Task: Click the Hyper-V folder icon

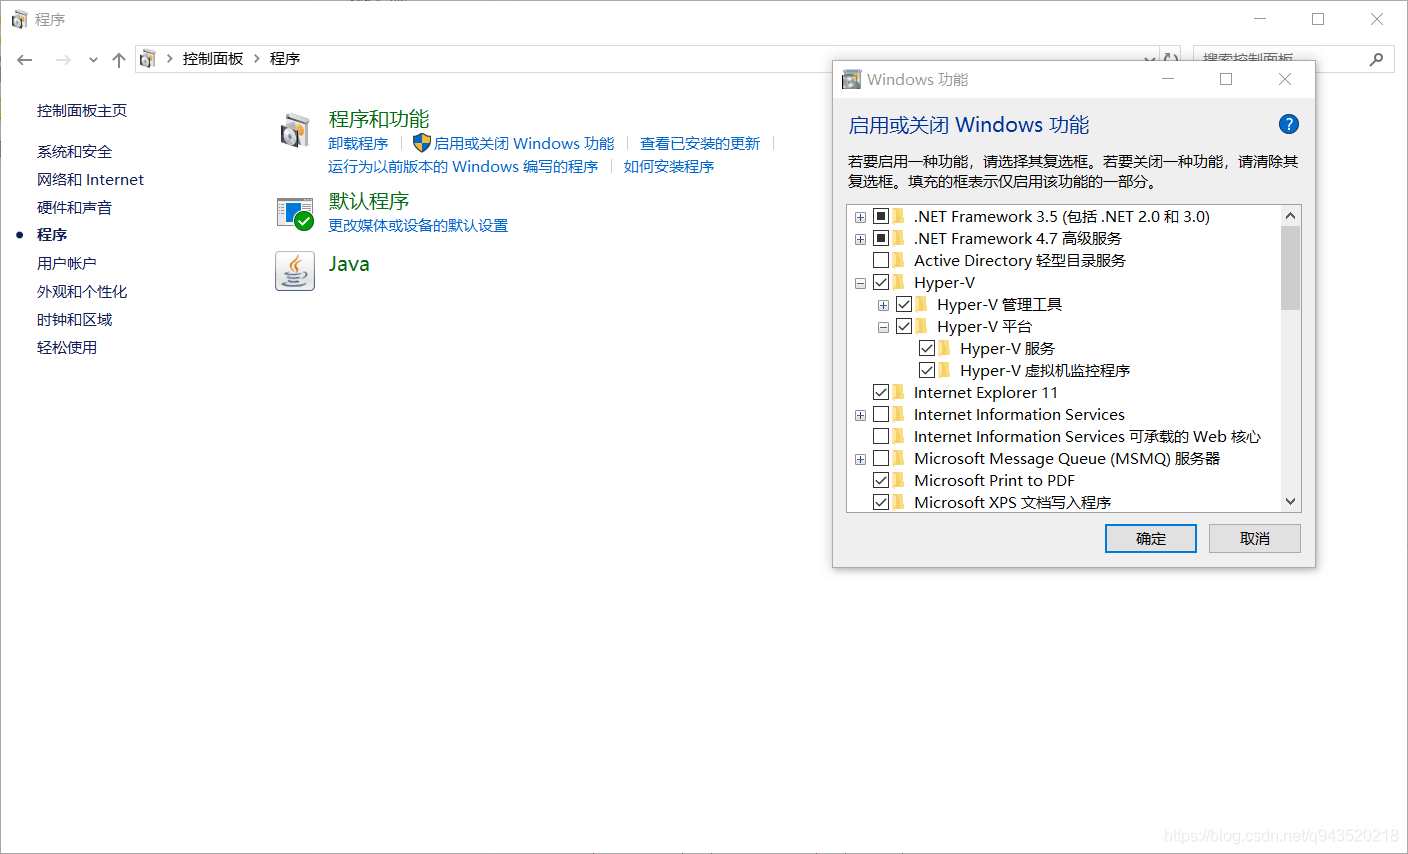Action: 899,282
